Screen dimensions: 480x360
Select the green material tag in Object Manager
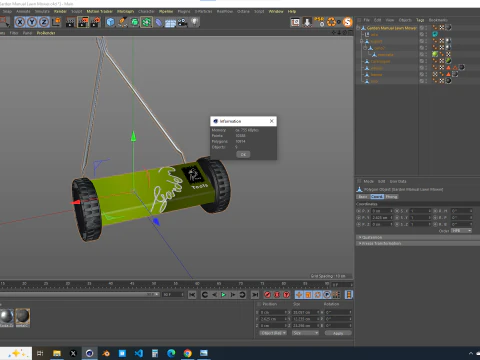pos(435,54)
